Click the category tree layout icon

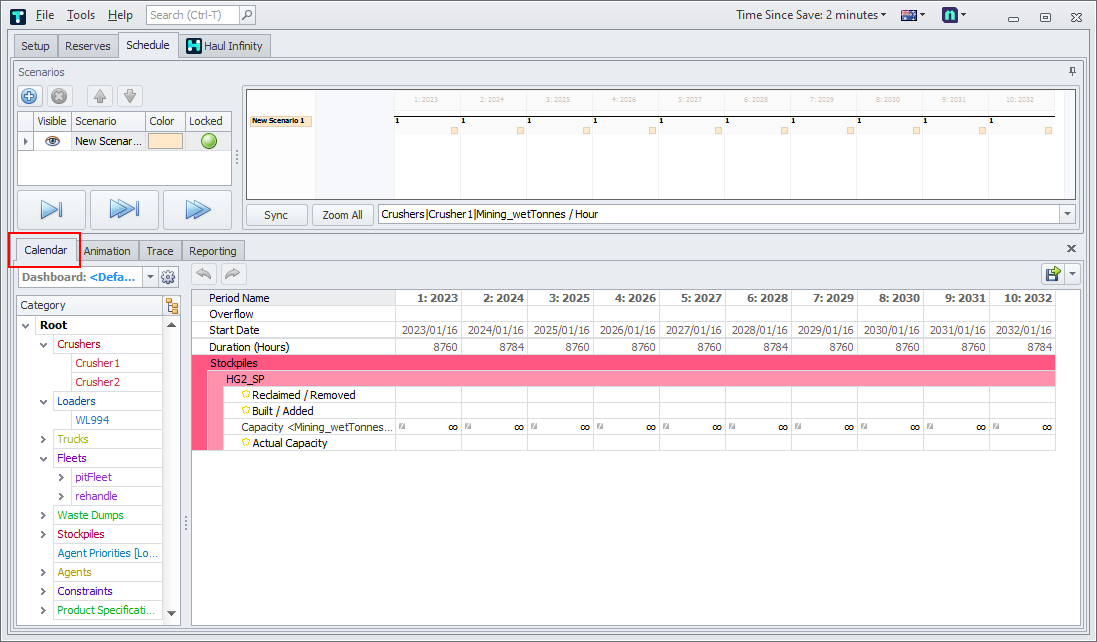click(x=172, y=306)
